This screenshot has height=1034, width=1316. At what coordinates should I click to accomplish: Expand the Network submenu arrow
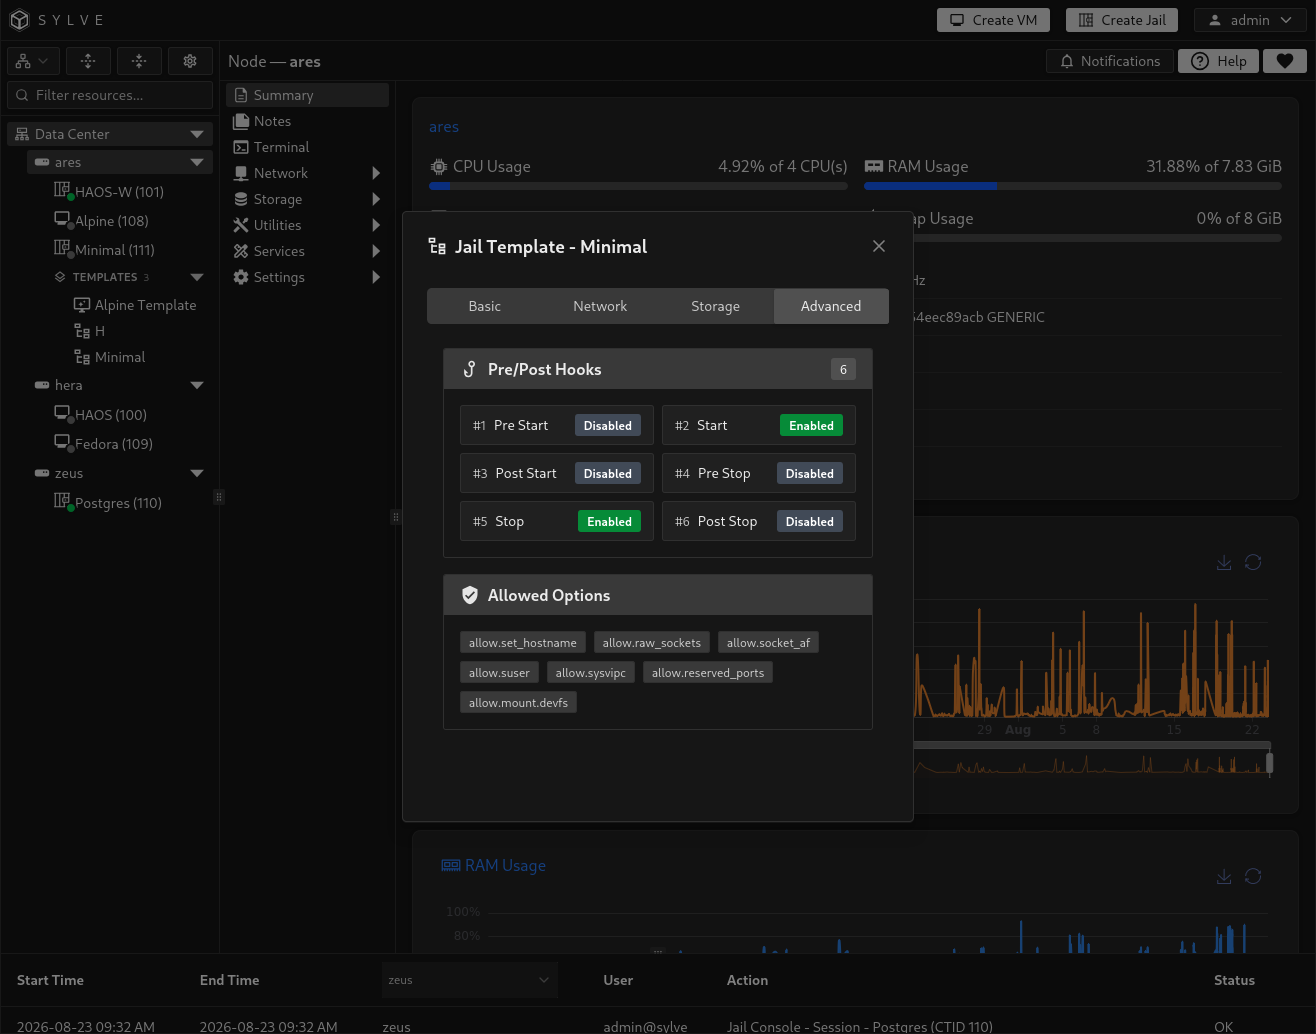[x=376, y=173]
